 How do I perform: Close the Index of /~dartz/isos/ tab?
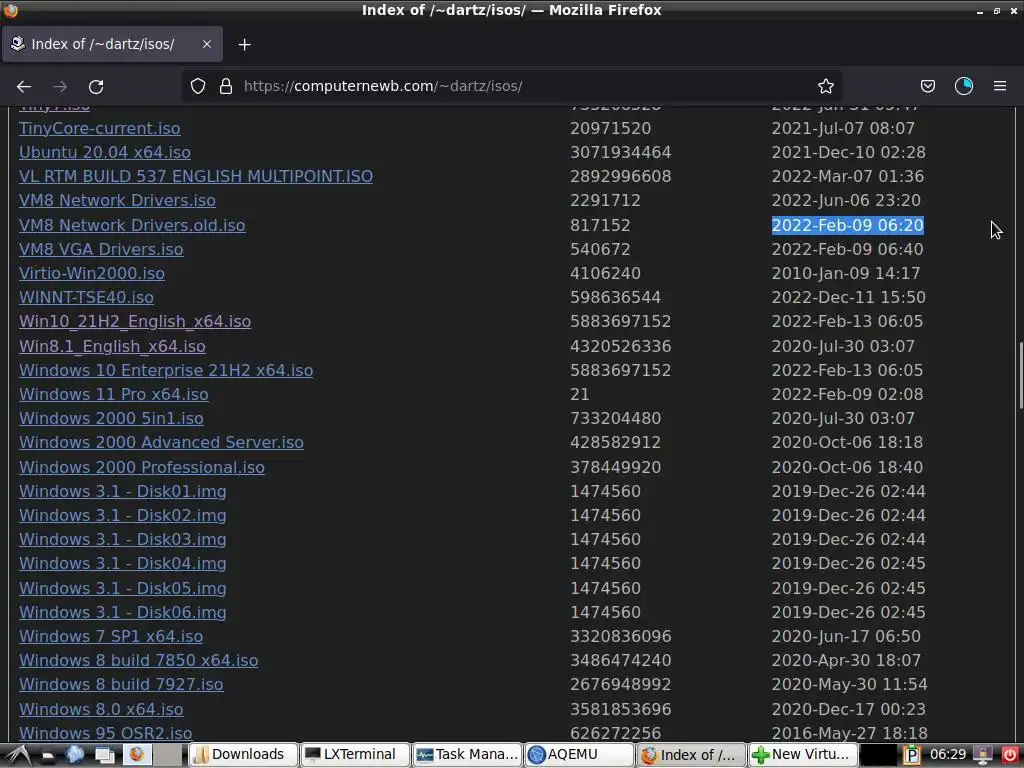pyautogui.click(x=206, y=44)
